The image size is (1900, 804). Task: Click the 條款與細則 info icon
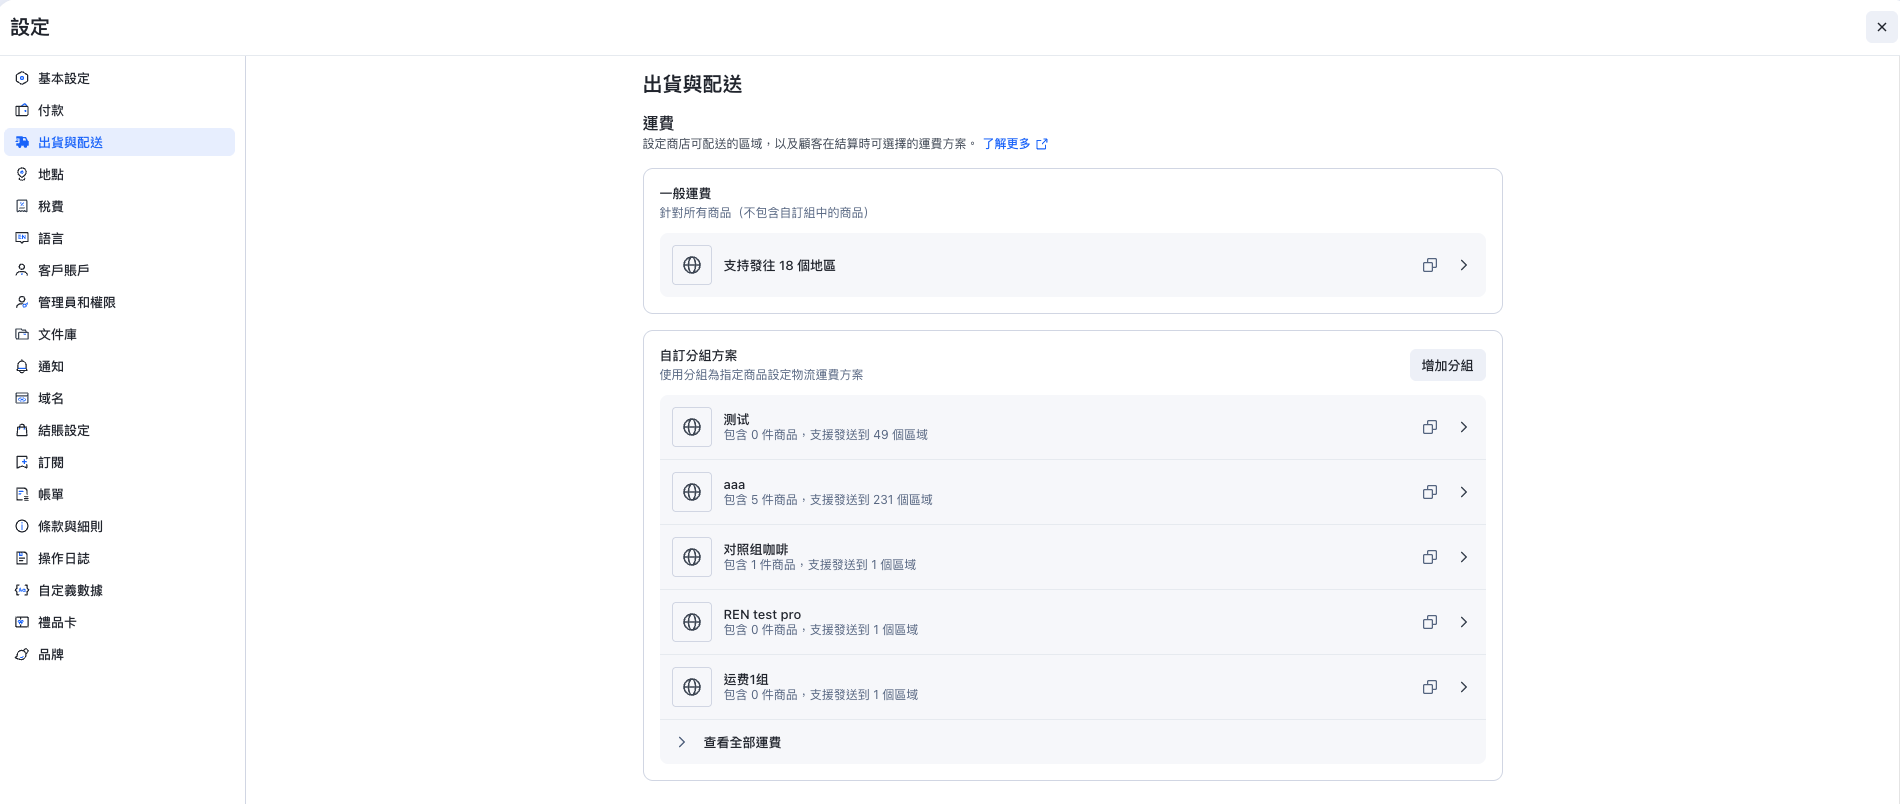click(22, 526)
